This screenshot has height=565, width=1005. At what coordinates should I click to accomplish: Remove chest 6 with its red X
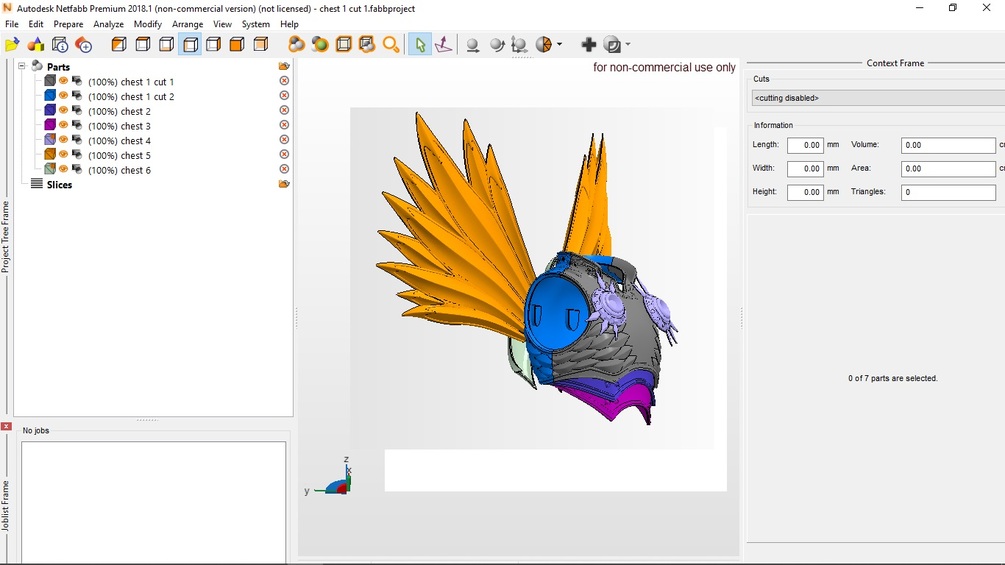click(x=285, y=170)
